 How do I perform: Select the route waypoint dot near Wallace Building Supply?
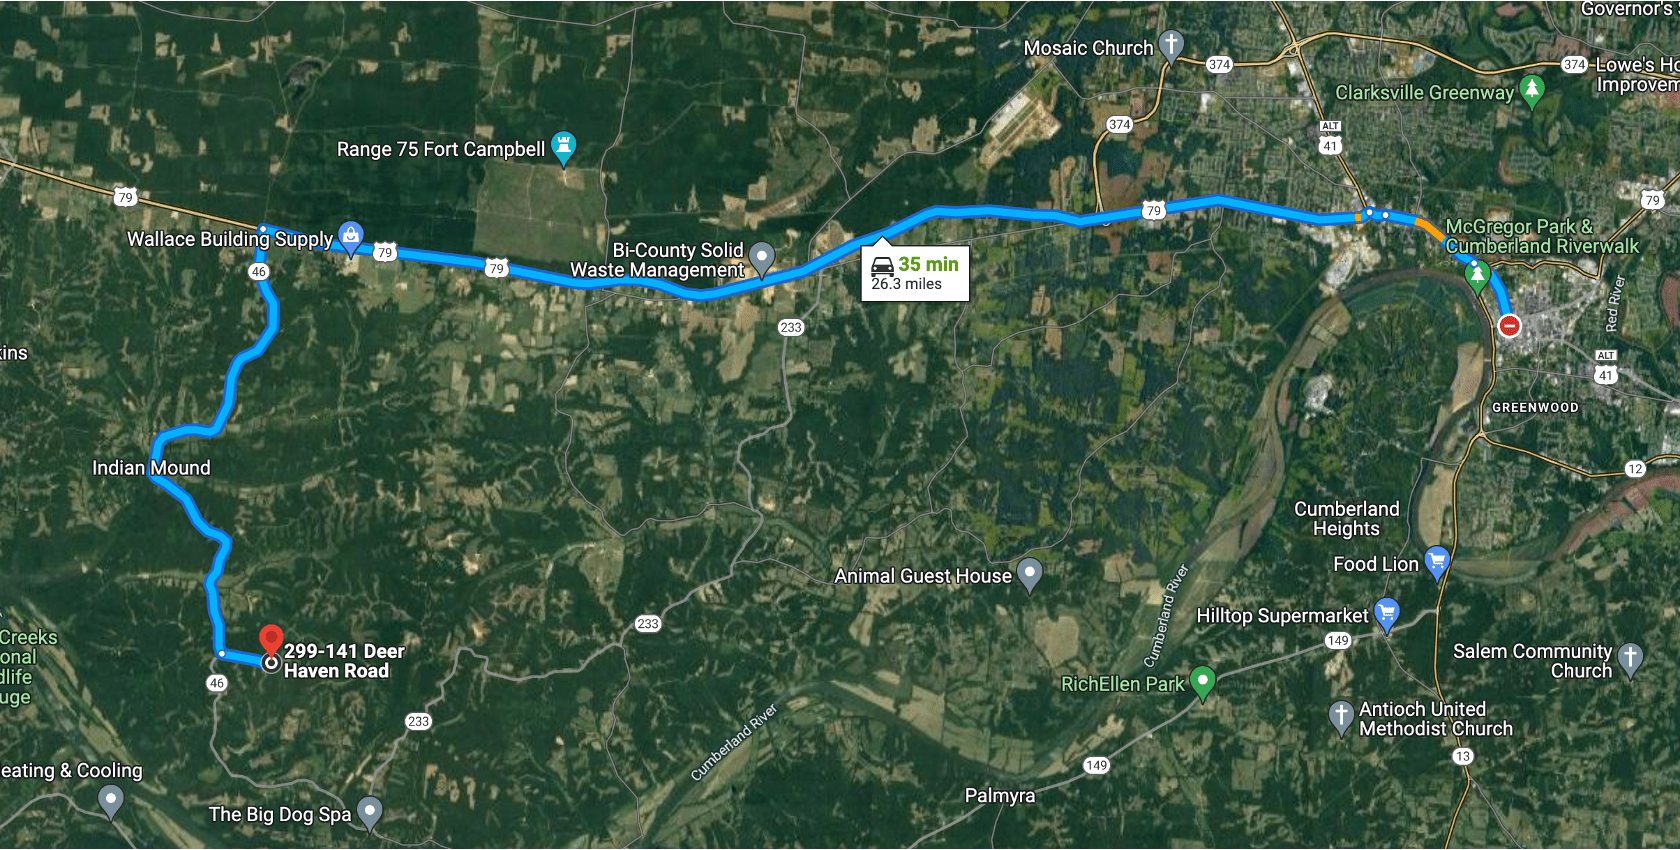(x=262, y=229)
